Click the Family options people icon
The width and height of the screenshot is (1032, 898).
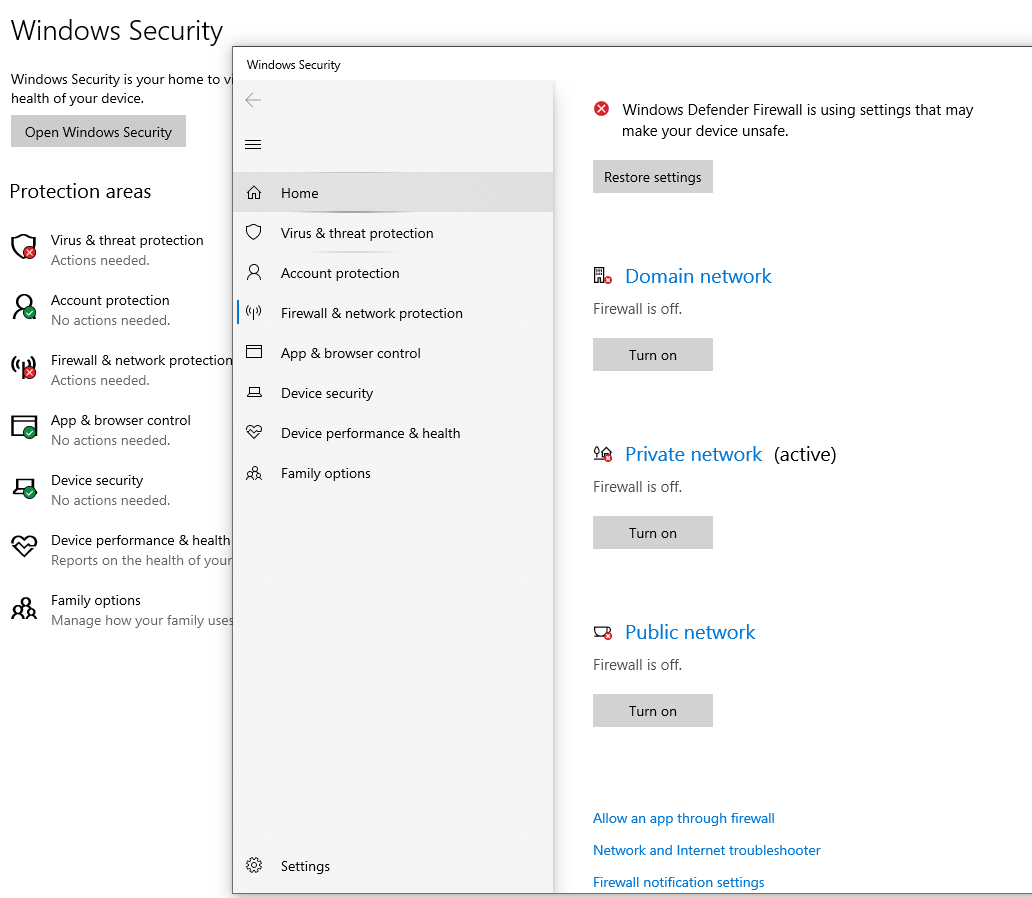[254, 473]
